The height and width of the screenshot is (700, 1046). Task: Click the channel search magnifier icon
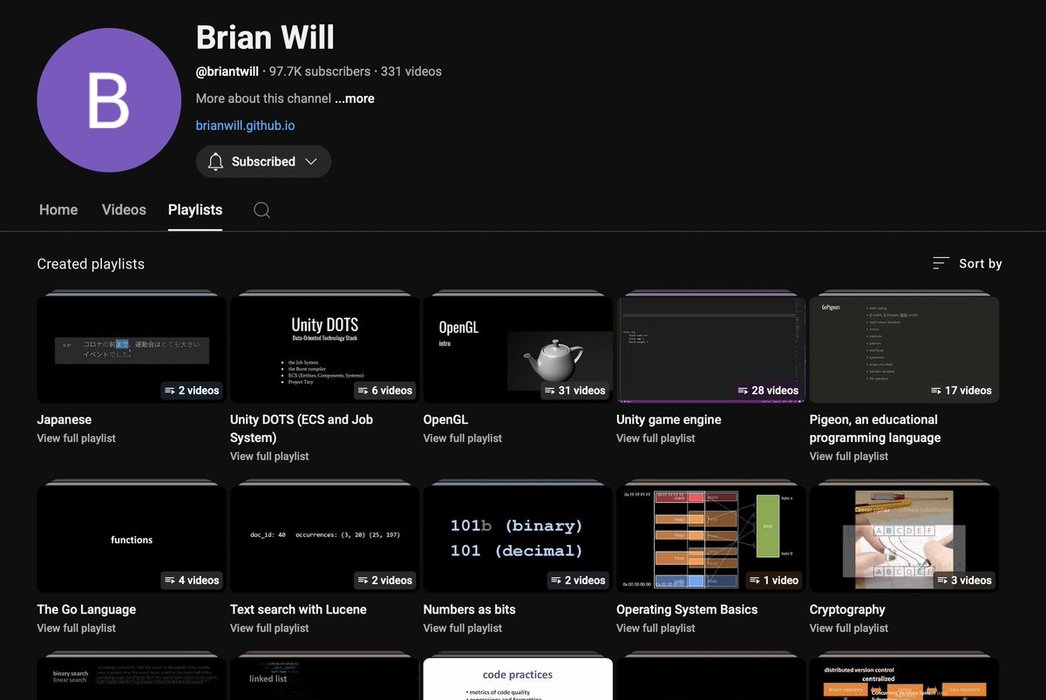[x=262, y=210]
